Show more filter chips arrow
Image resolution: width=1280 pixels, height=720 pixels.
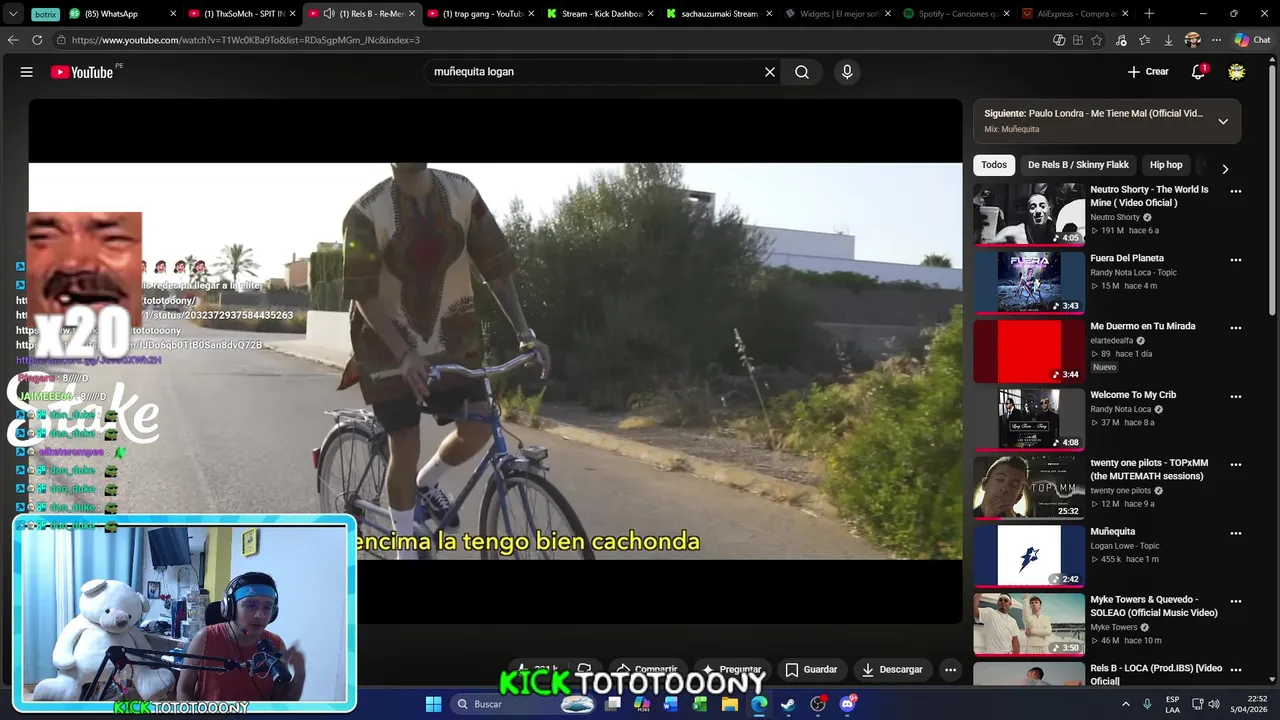tap(1225, 169)
